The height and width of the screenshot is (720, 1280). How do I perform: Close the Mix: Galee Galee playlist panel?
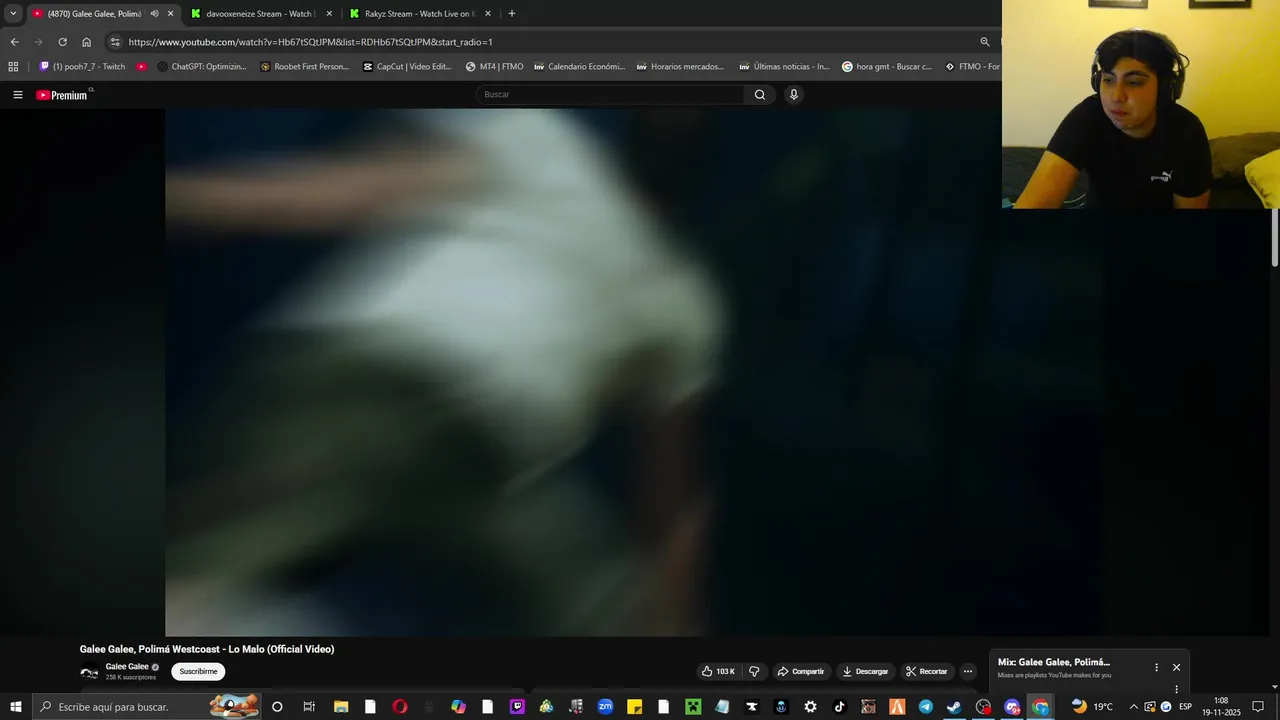[1176, 667]
